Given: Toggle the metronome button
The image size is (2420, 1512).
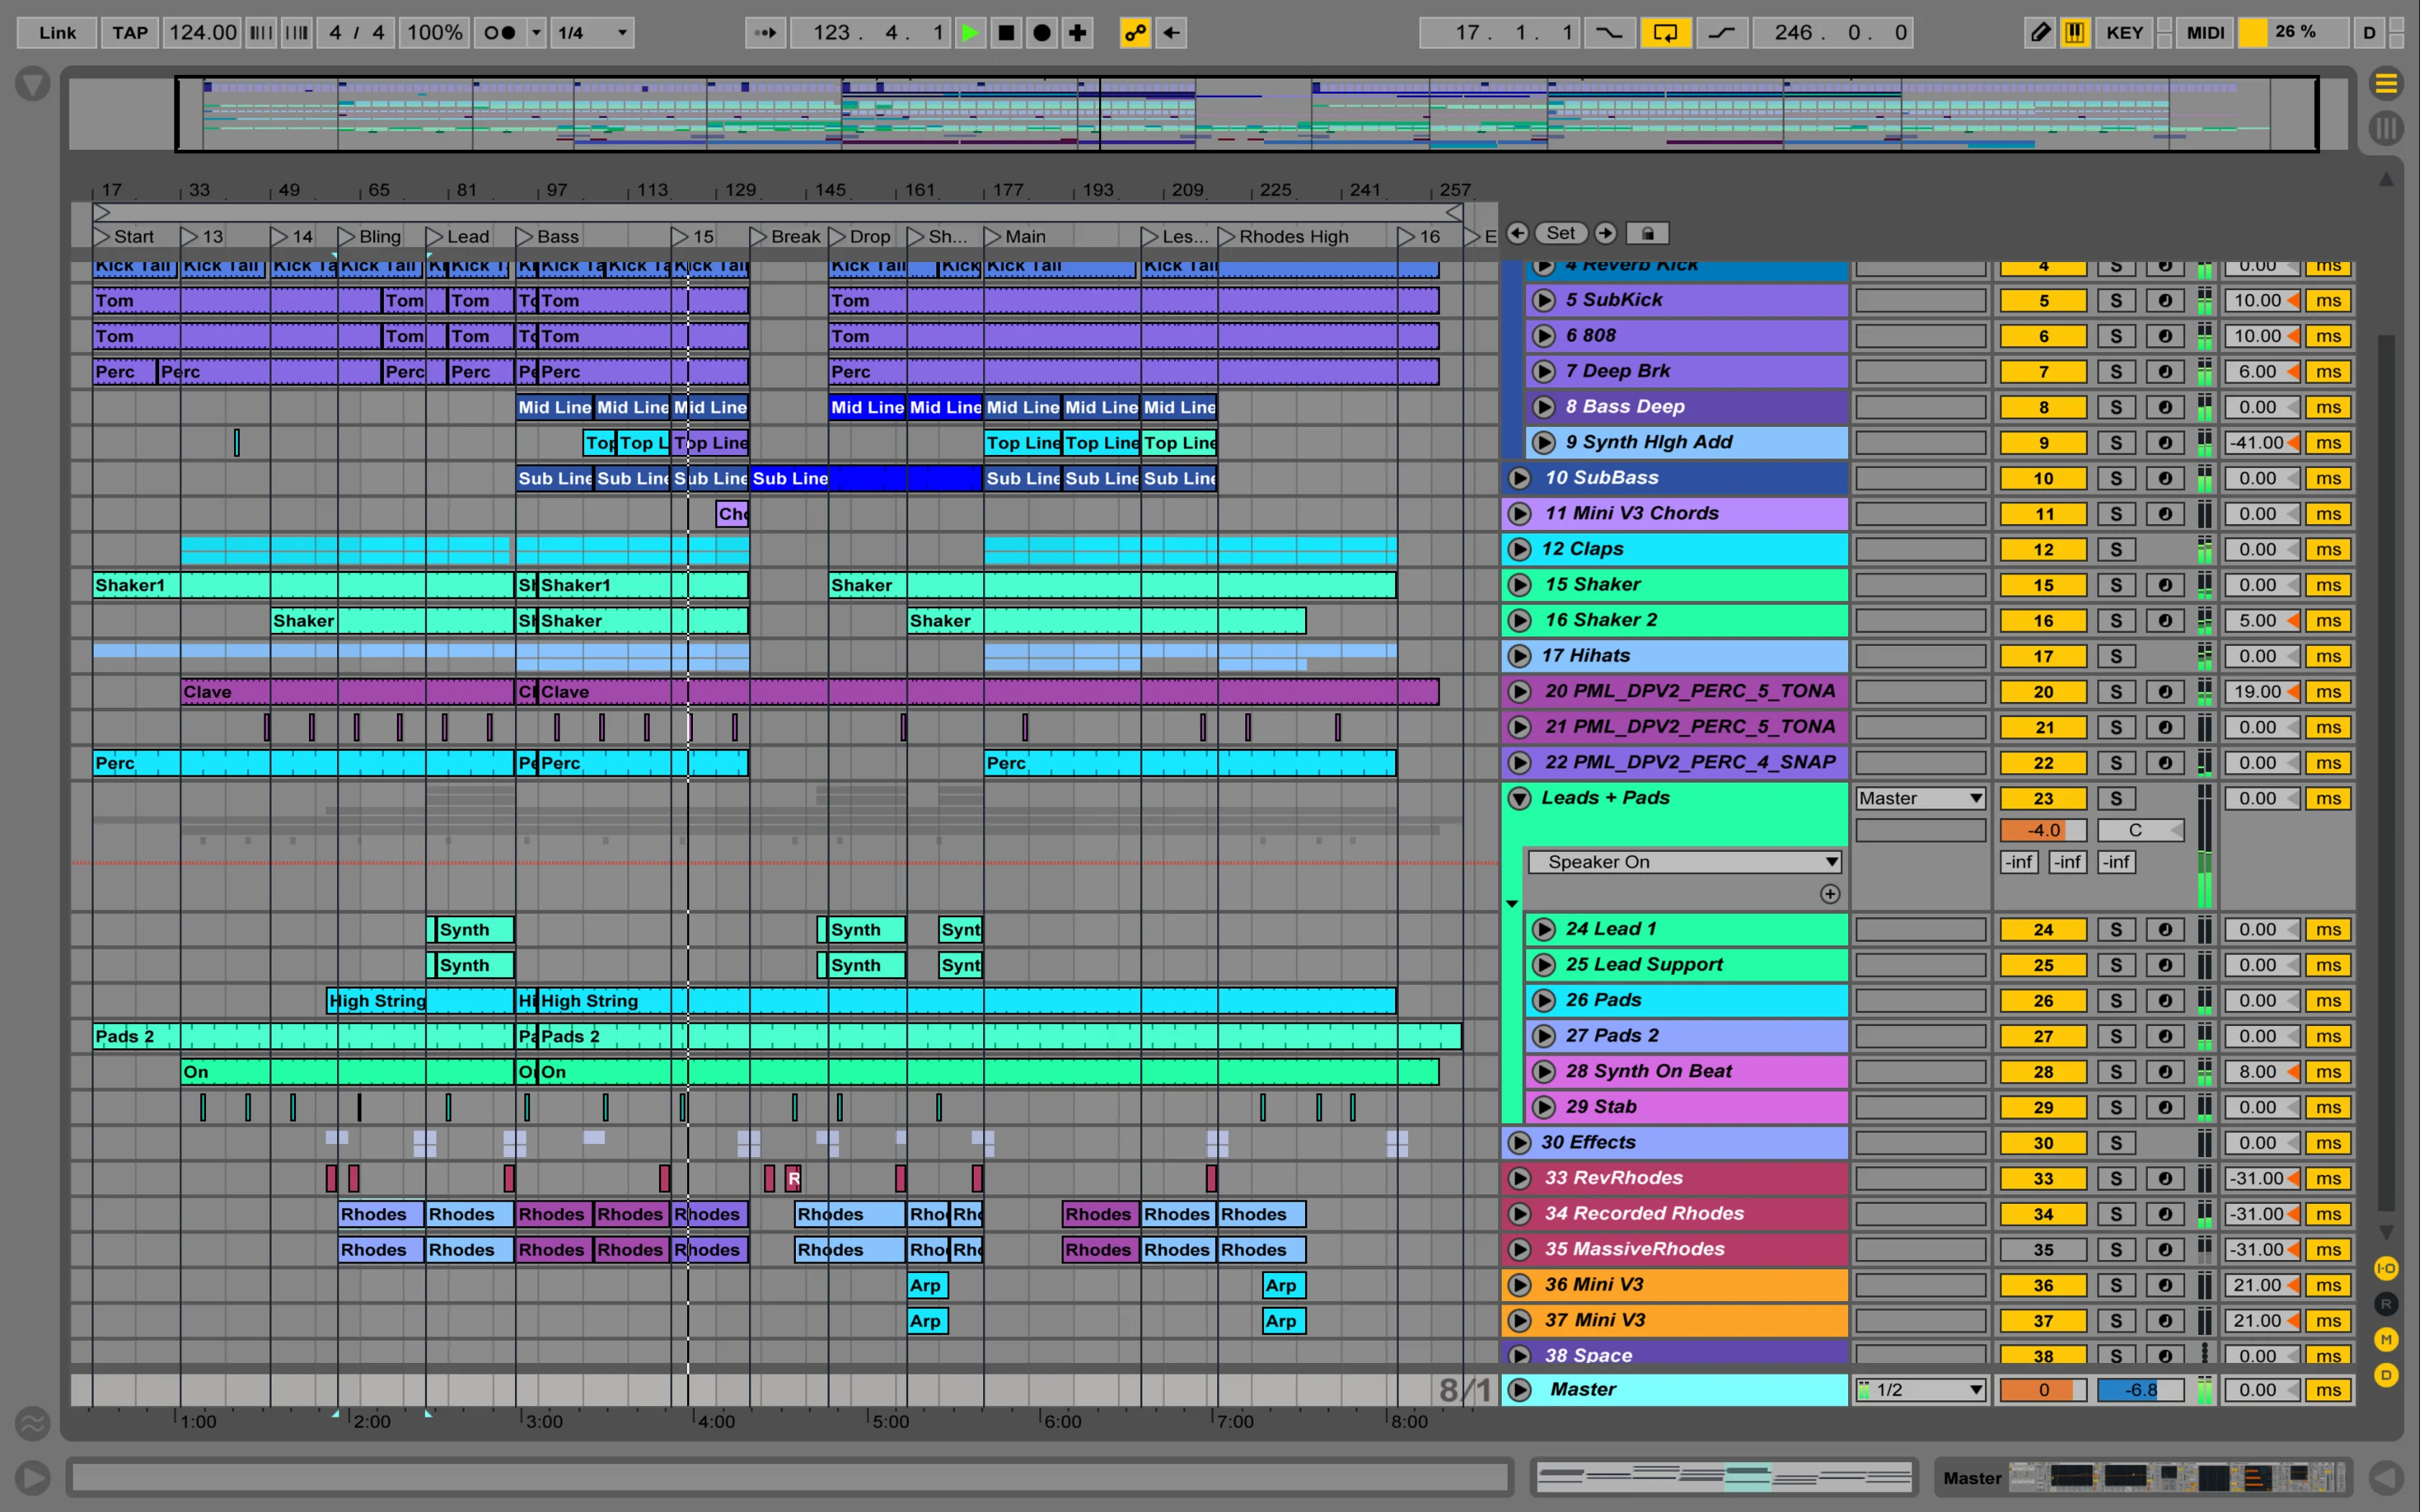Looking at the screenshot, I should [x=500, y=33].
